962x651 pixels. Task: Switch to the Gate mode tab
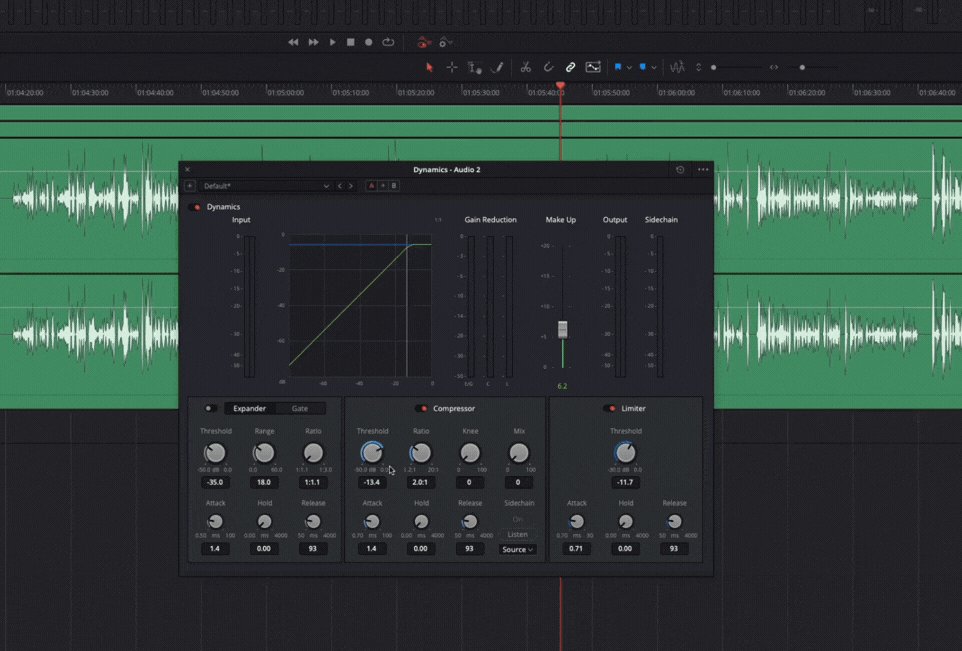(x=300, y=408)
